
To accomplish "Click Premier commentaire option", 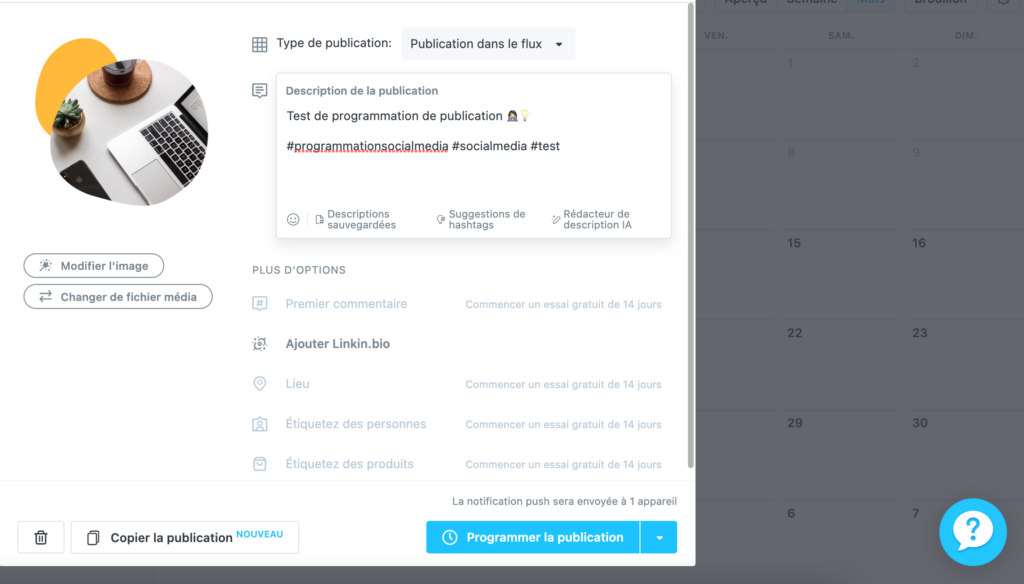I will click(346, 304).
